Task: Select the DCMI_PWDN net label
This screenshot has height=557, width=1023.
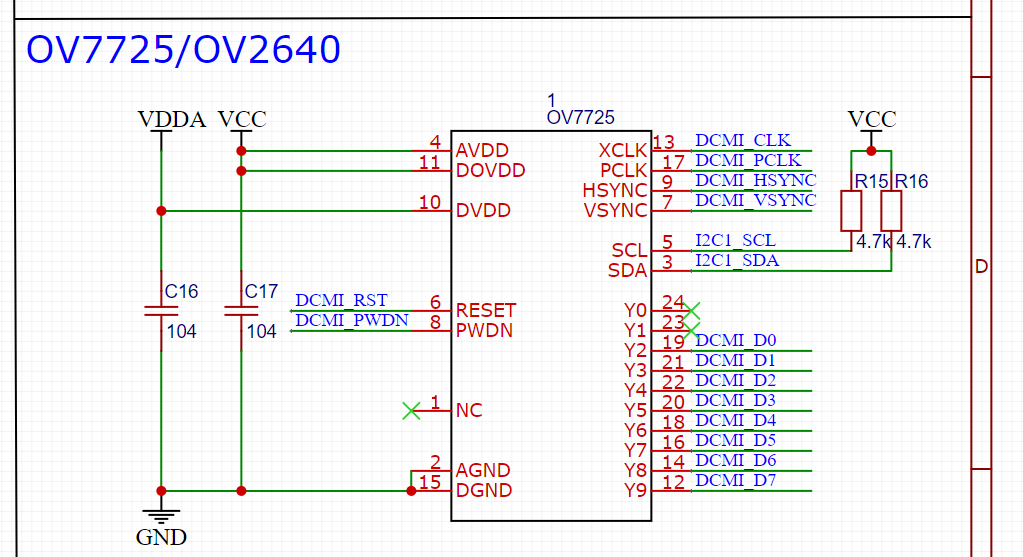Action: 352,320
